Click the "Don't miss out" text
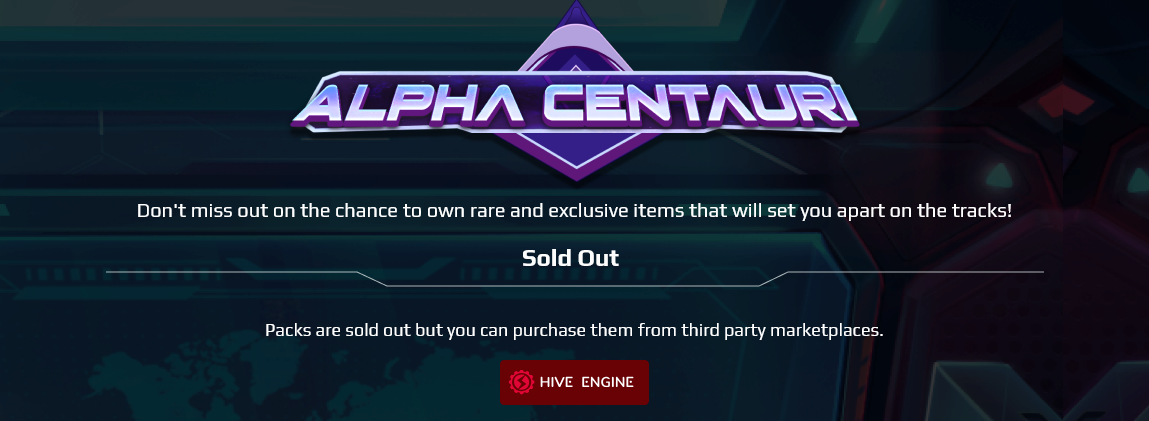This screenshot has width=1149, height=421. click(200, 212)
